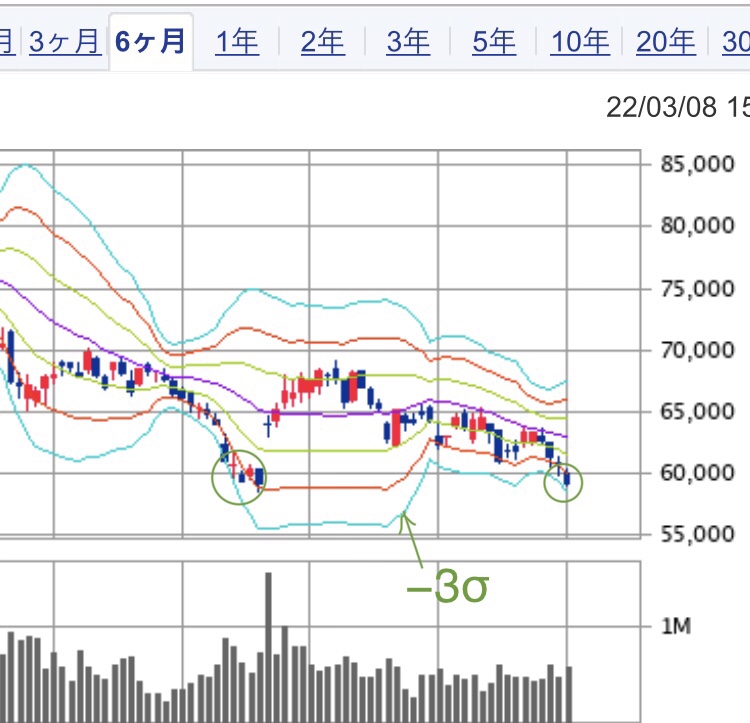Click the 65,000 price axis label
750x723 pixels.
(x=697, y=412)
